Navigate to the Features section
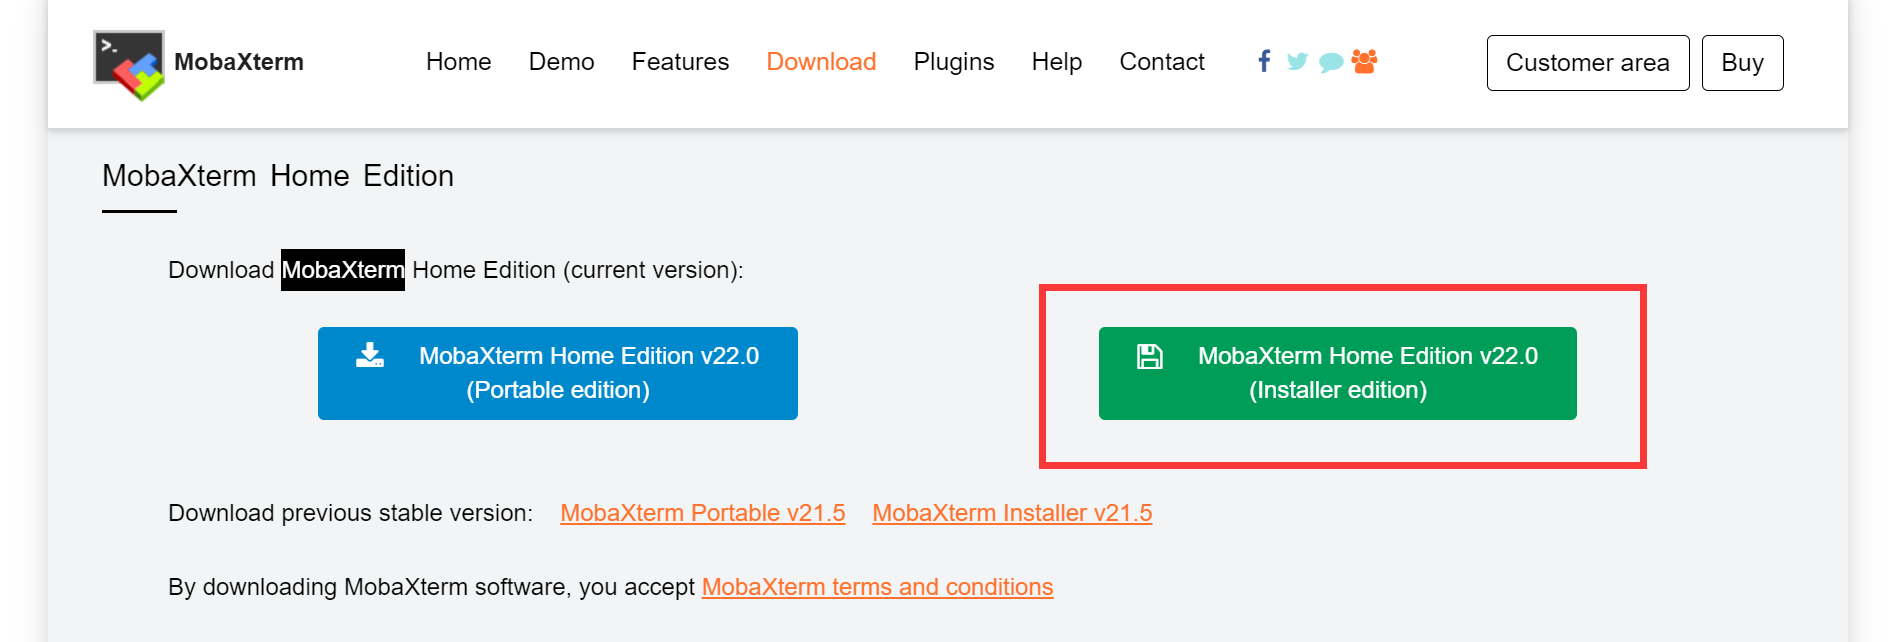The image size is (1894, 642). coord(680,62)
